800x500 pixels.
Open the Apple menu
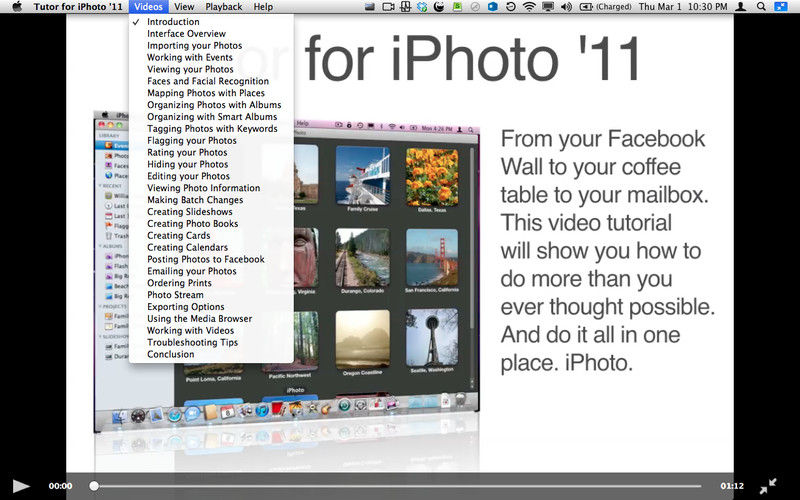[x=17, y=7]
